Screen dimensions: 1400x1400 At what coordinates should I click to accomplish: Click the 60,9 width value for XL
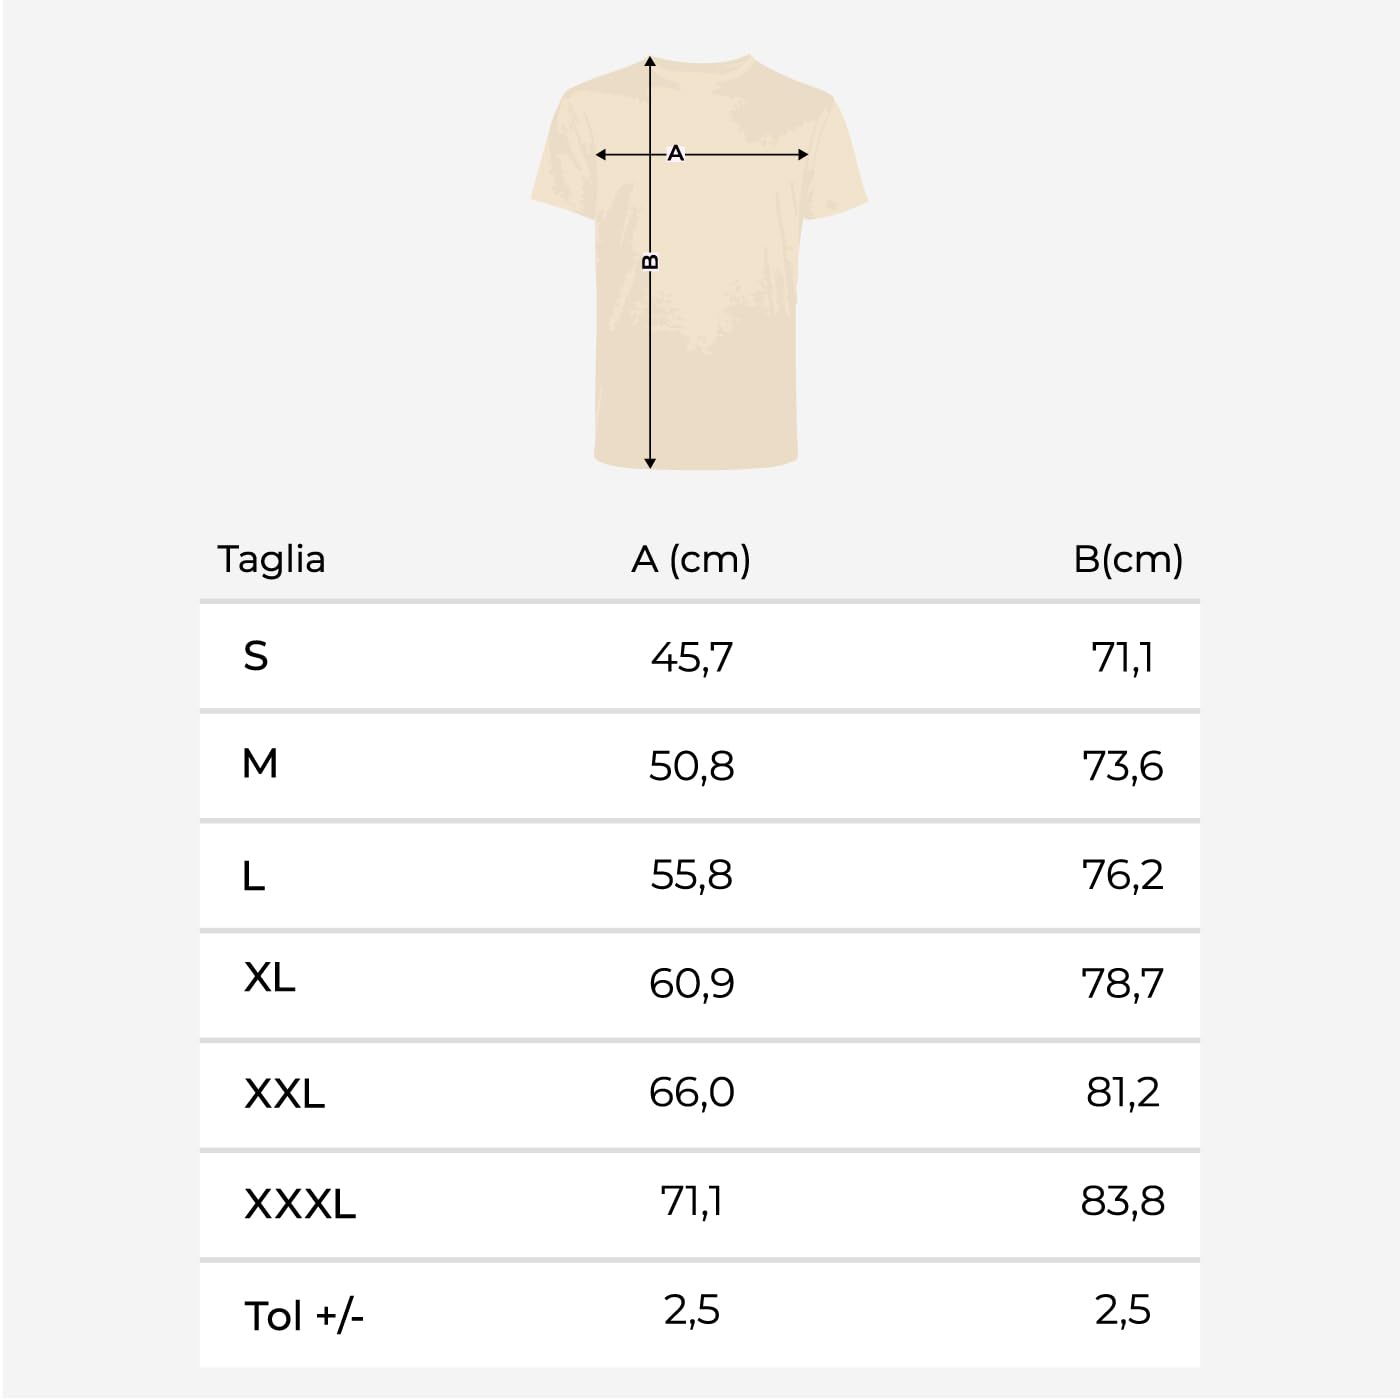692,985
